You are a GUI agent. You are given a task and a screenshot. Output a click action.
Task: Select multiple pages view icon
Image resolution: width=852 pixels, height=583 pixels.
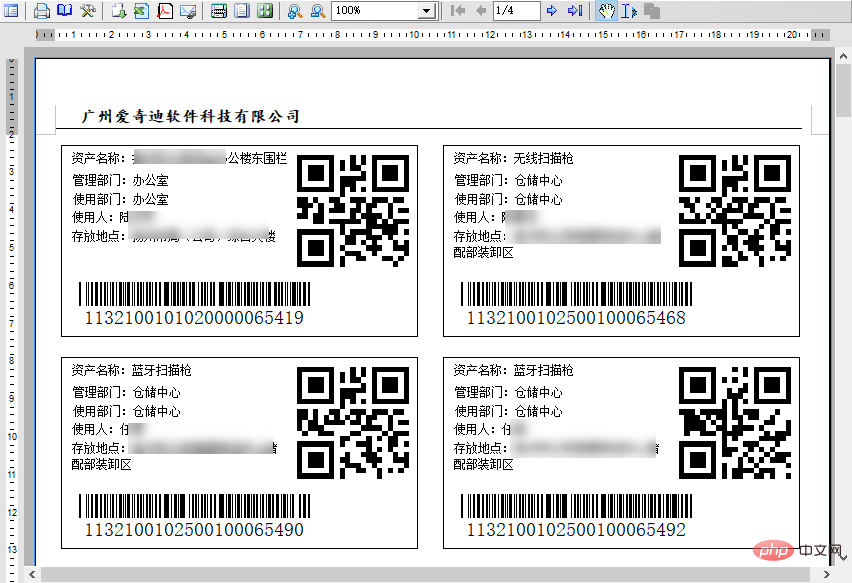(x=265, y=10)
